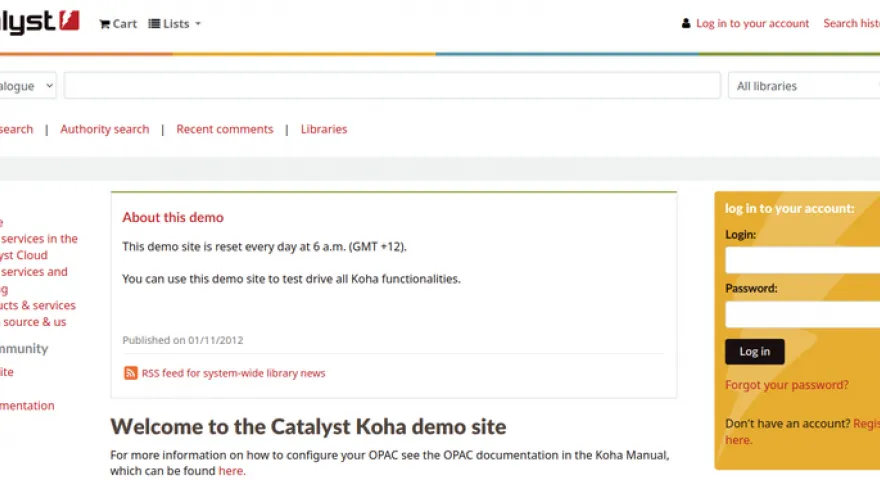This screenshot has width=880, height=480.
Task: Click the user icon beside account login
Action: (686, 24)
